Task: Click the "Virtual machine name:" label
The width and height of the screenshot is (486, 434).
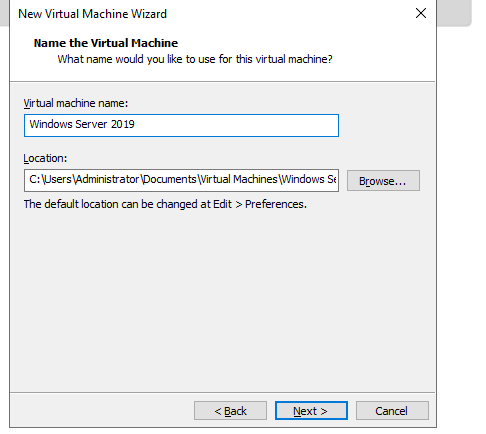Action: point(76,103)
